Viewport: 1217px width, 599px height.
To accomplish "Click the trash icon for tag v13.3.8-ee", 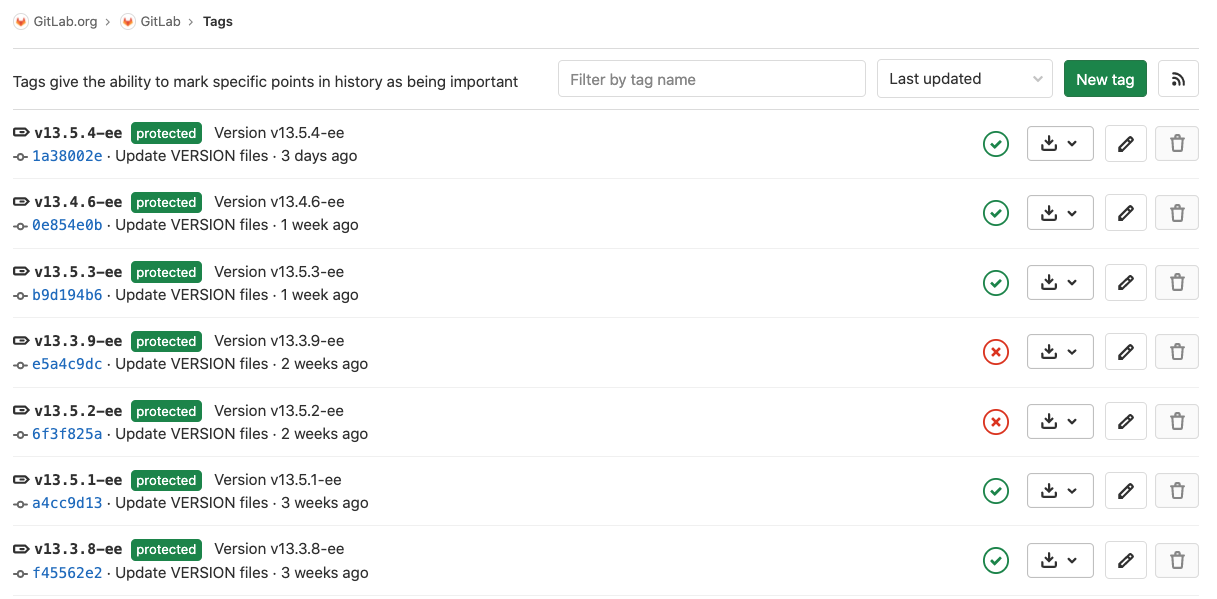I will coord(1176,560).
